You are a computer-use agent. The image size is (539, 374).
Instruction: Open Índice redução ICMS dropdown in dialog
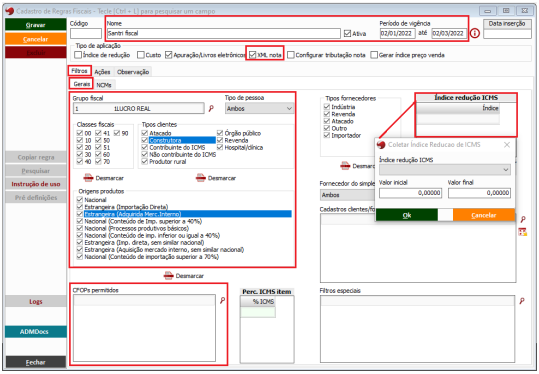point(445,169)
